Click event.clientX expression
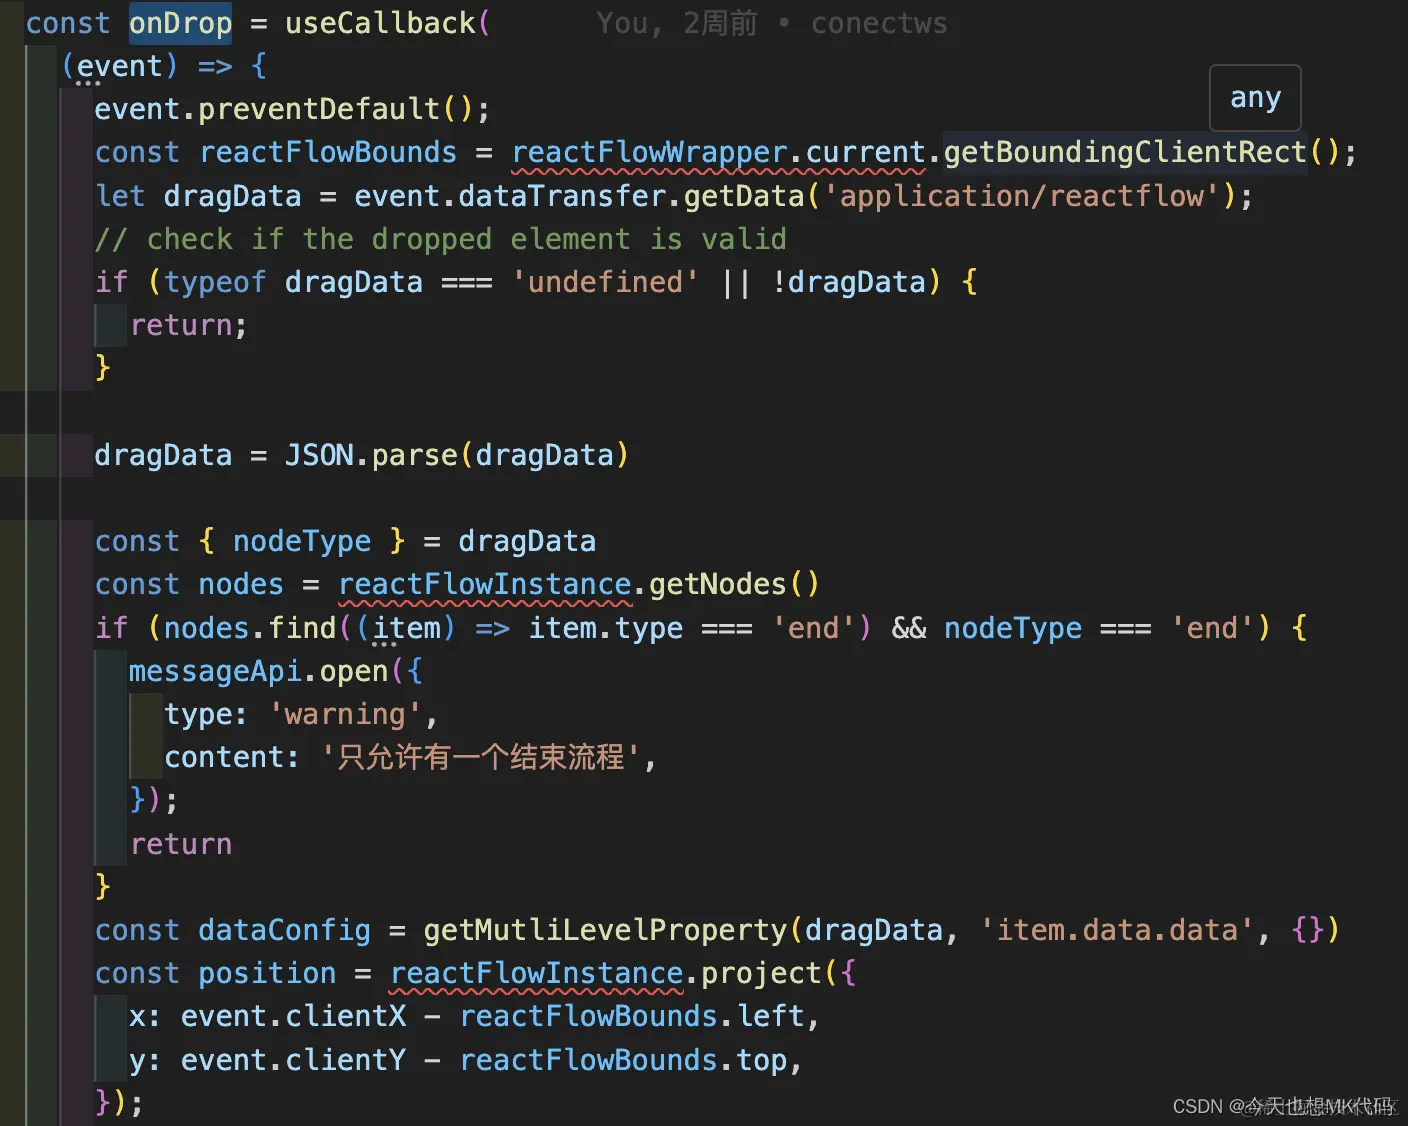This screenshot has width=1408, height=1126. 294,1016
